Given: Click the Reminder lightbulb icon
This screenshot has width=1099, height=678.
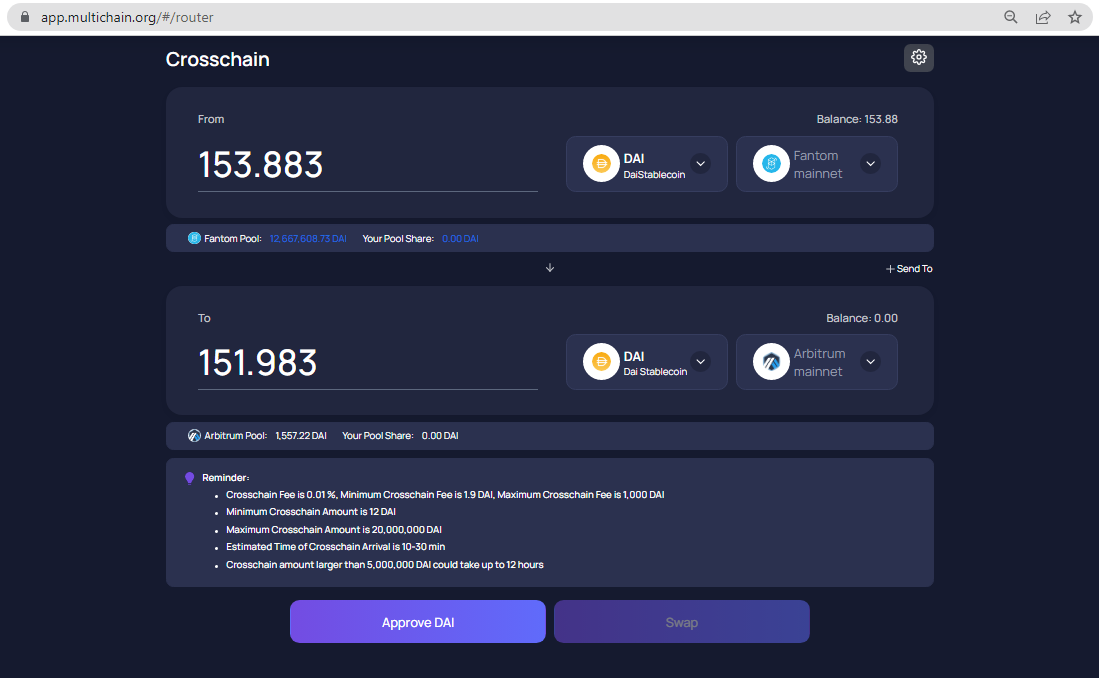Looking at the screenshot, I should (189, 478).
